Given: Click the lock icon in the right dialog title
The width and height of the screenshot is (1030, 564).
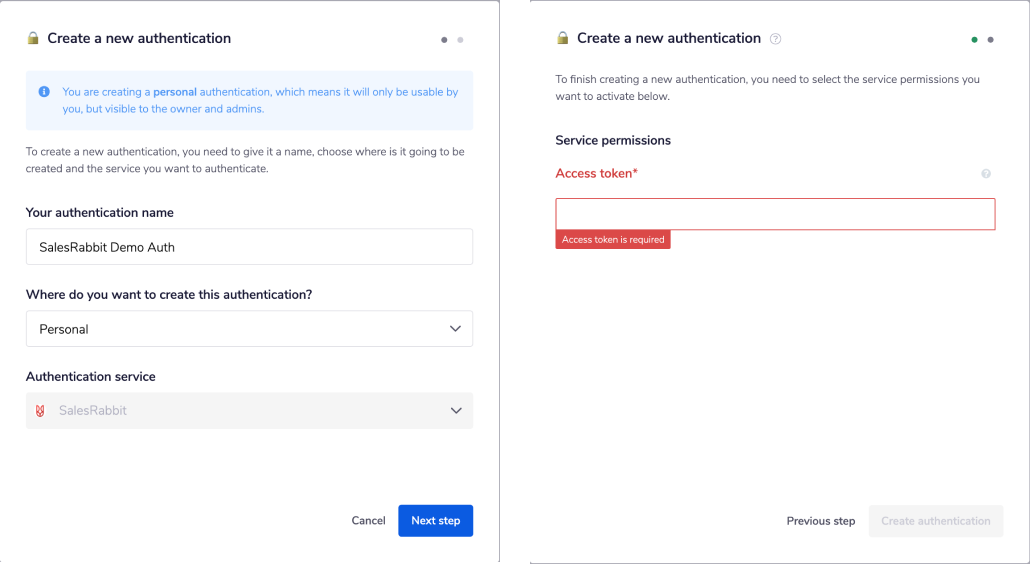Looking at the screenshot, I should (563, 39).
